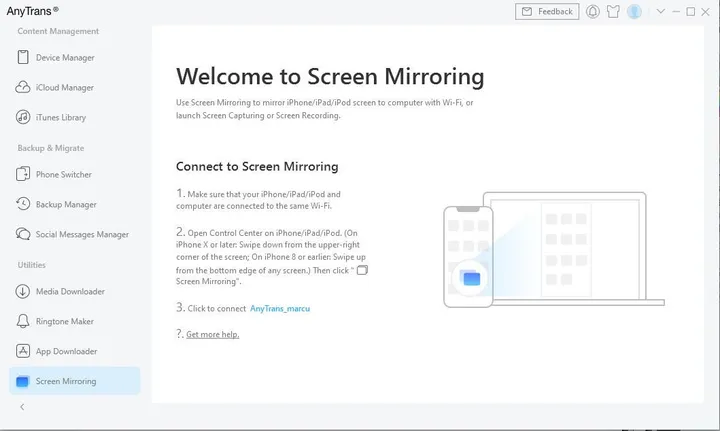Select Phone Switcher menu label

(64, 175)
